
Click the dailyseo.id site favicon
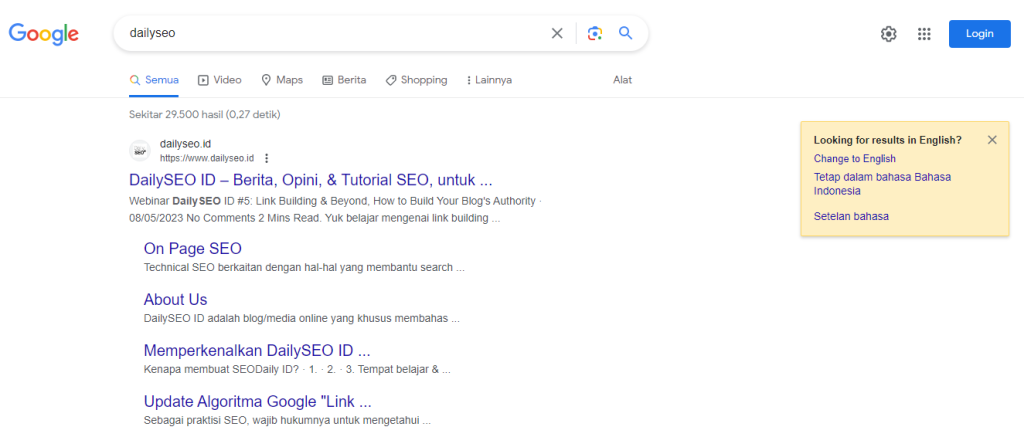(x=140, y=151)
